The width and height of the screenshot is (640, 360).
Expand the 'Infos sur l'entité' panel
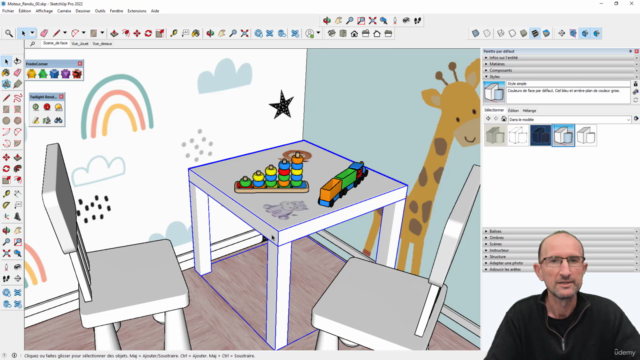(x=560, y=58)
